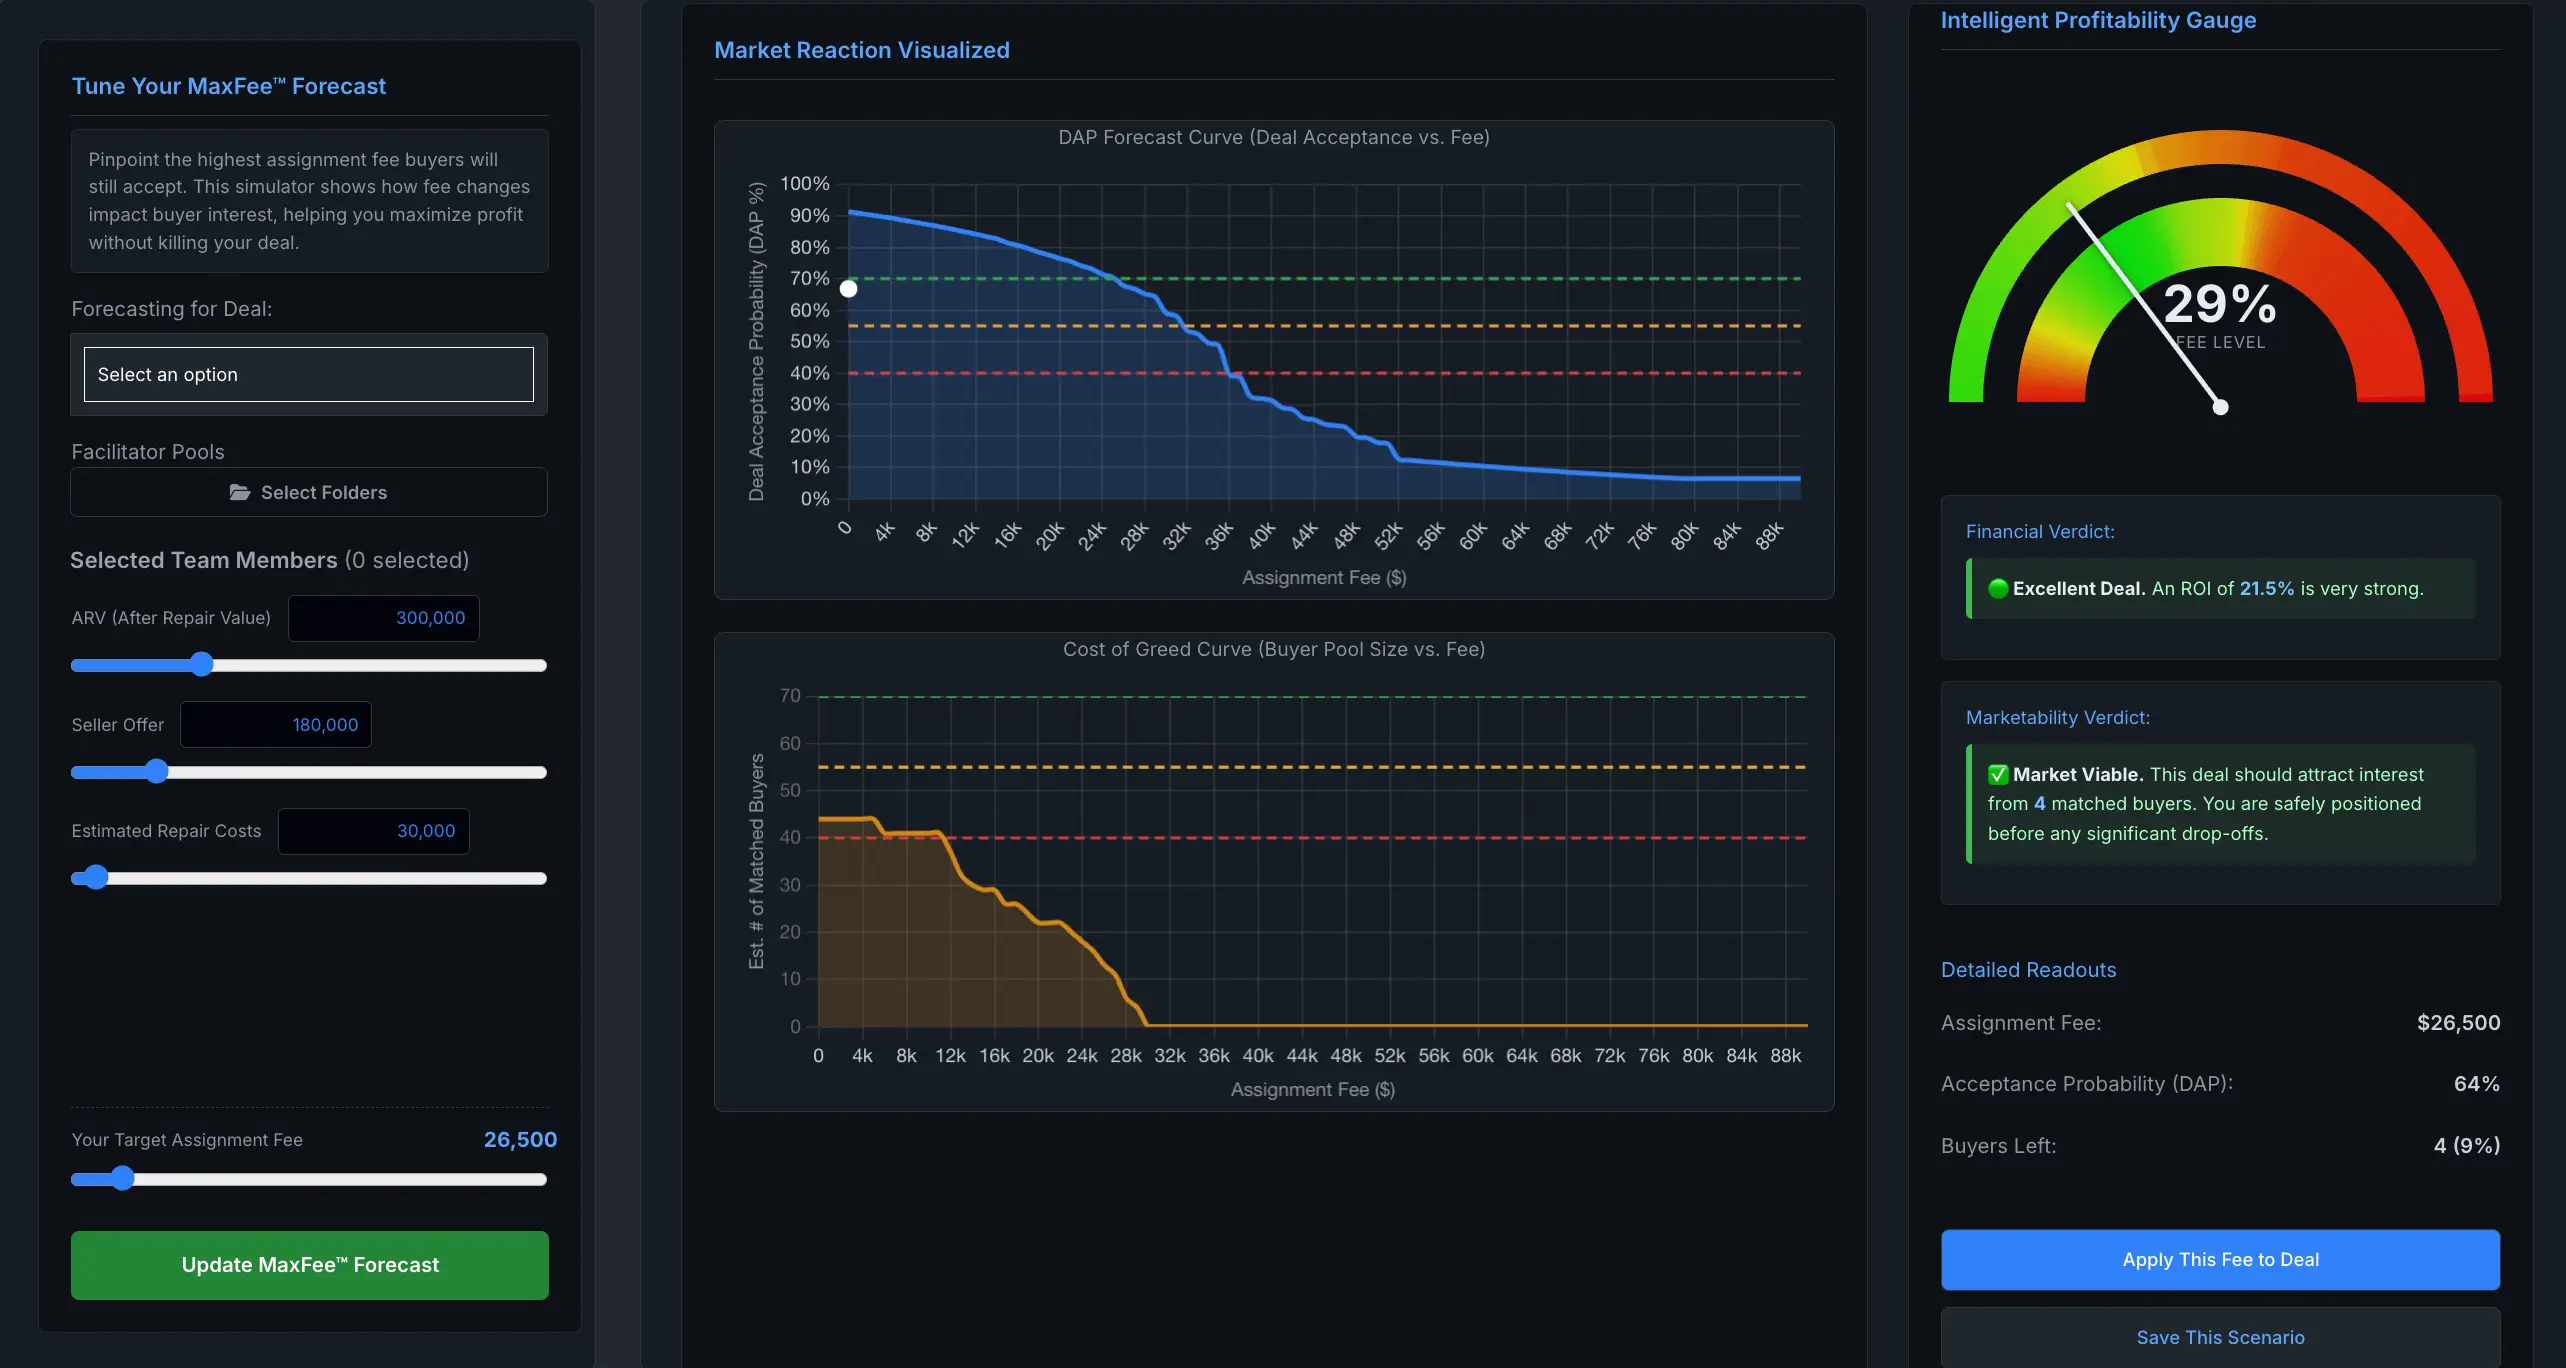This screenshot has height=1368, width=2566.
Task: Click the white marker dot on DAP curve
Action: click(848, 289)
